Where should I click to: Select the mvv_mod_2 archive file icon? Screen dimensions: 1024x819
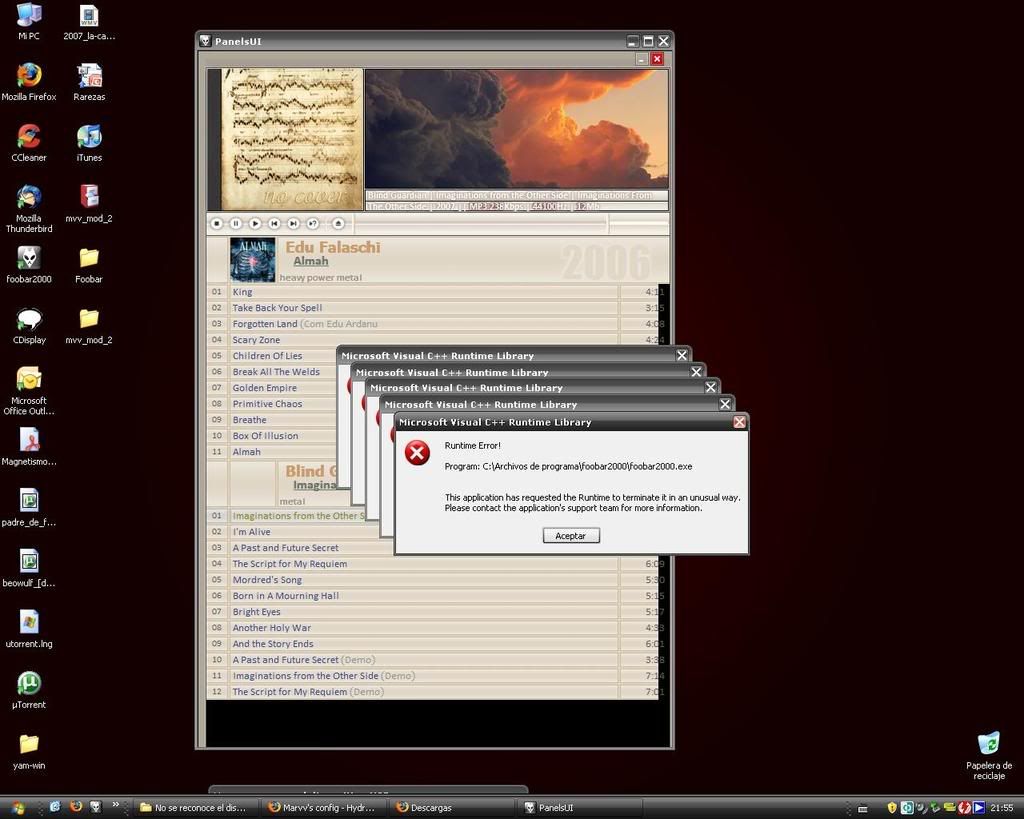[x=89, y=204]
